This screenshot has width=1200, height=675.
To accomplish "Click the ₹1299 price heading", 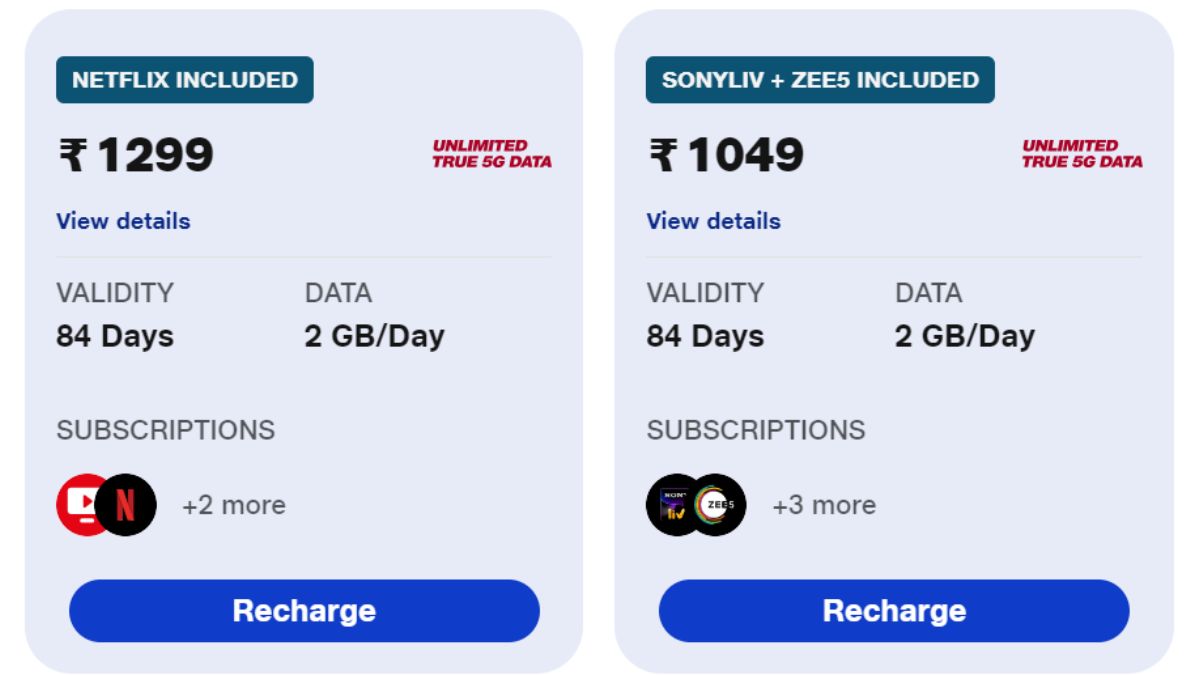I will pyautogui.click(x=136, y=155).
